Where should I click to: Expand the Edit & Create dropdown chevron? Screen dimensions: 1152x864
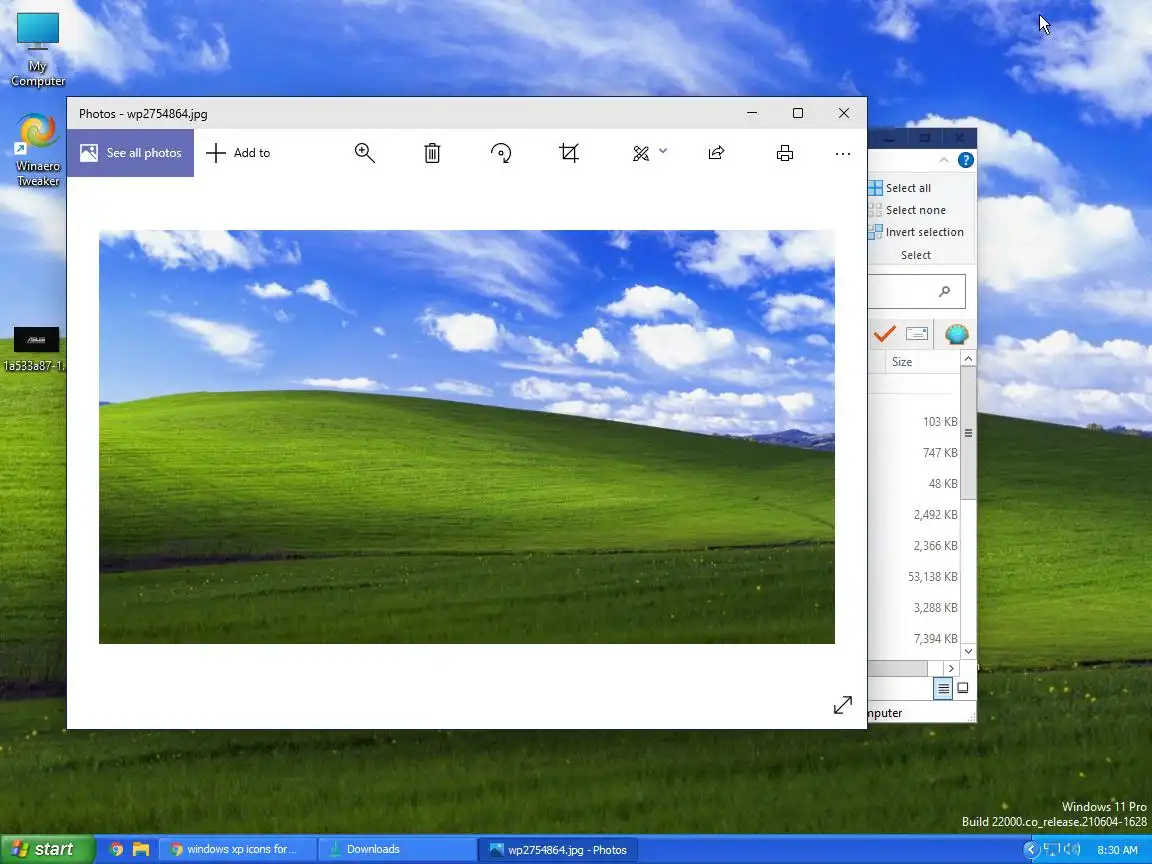tap(663, 151)
